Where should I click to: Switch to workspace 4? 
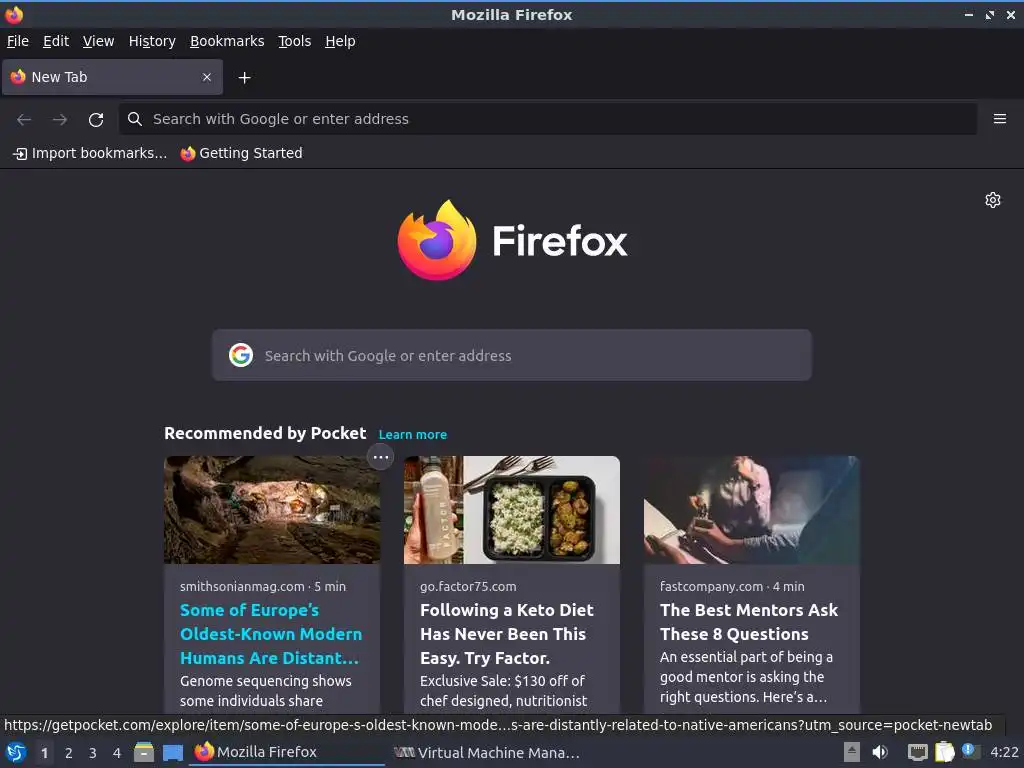pos(117,753)
